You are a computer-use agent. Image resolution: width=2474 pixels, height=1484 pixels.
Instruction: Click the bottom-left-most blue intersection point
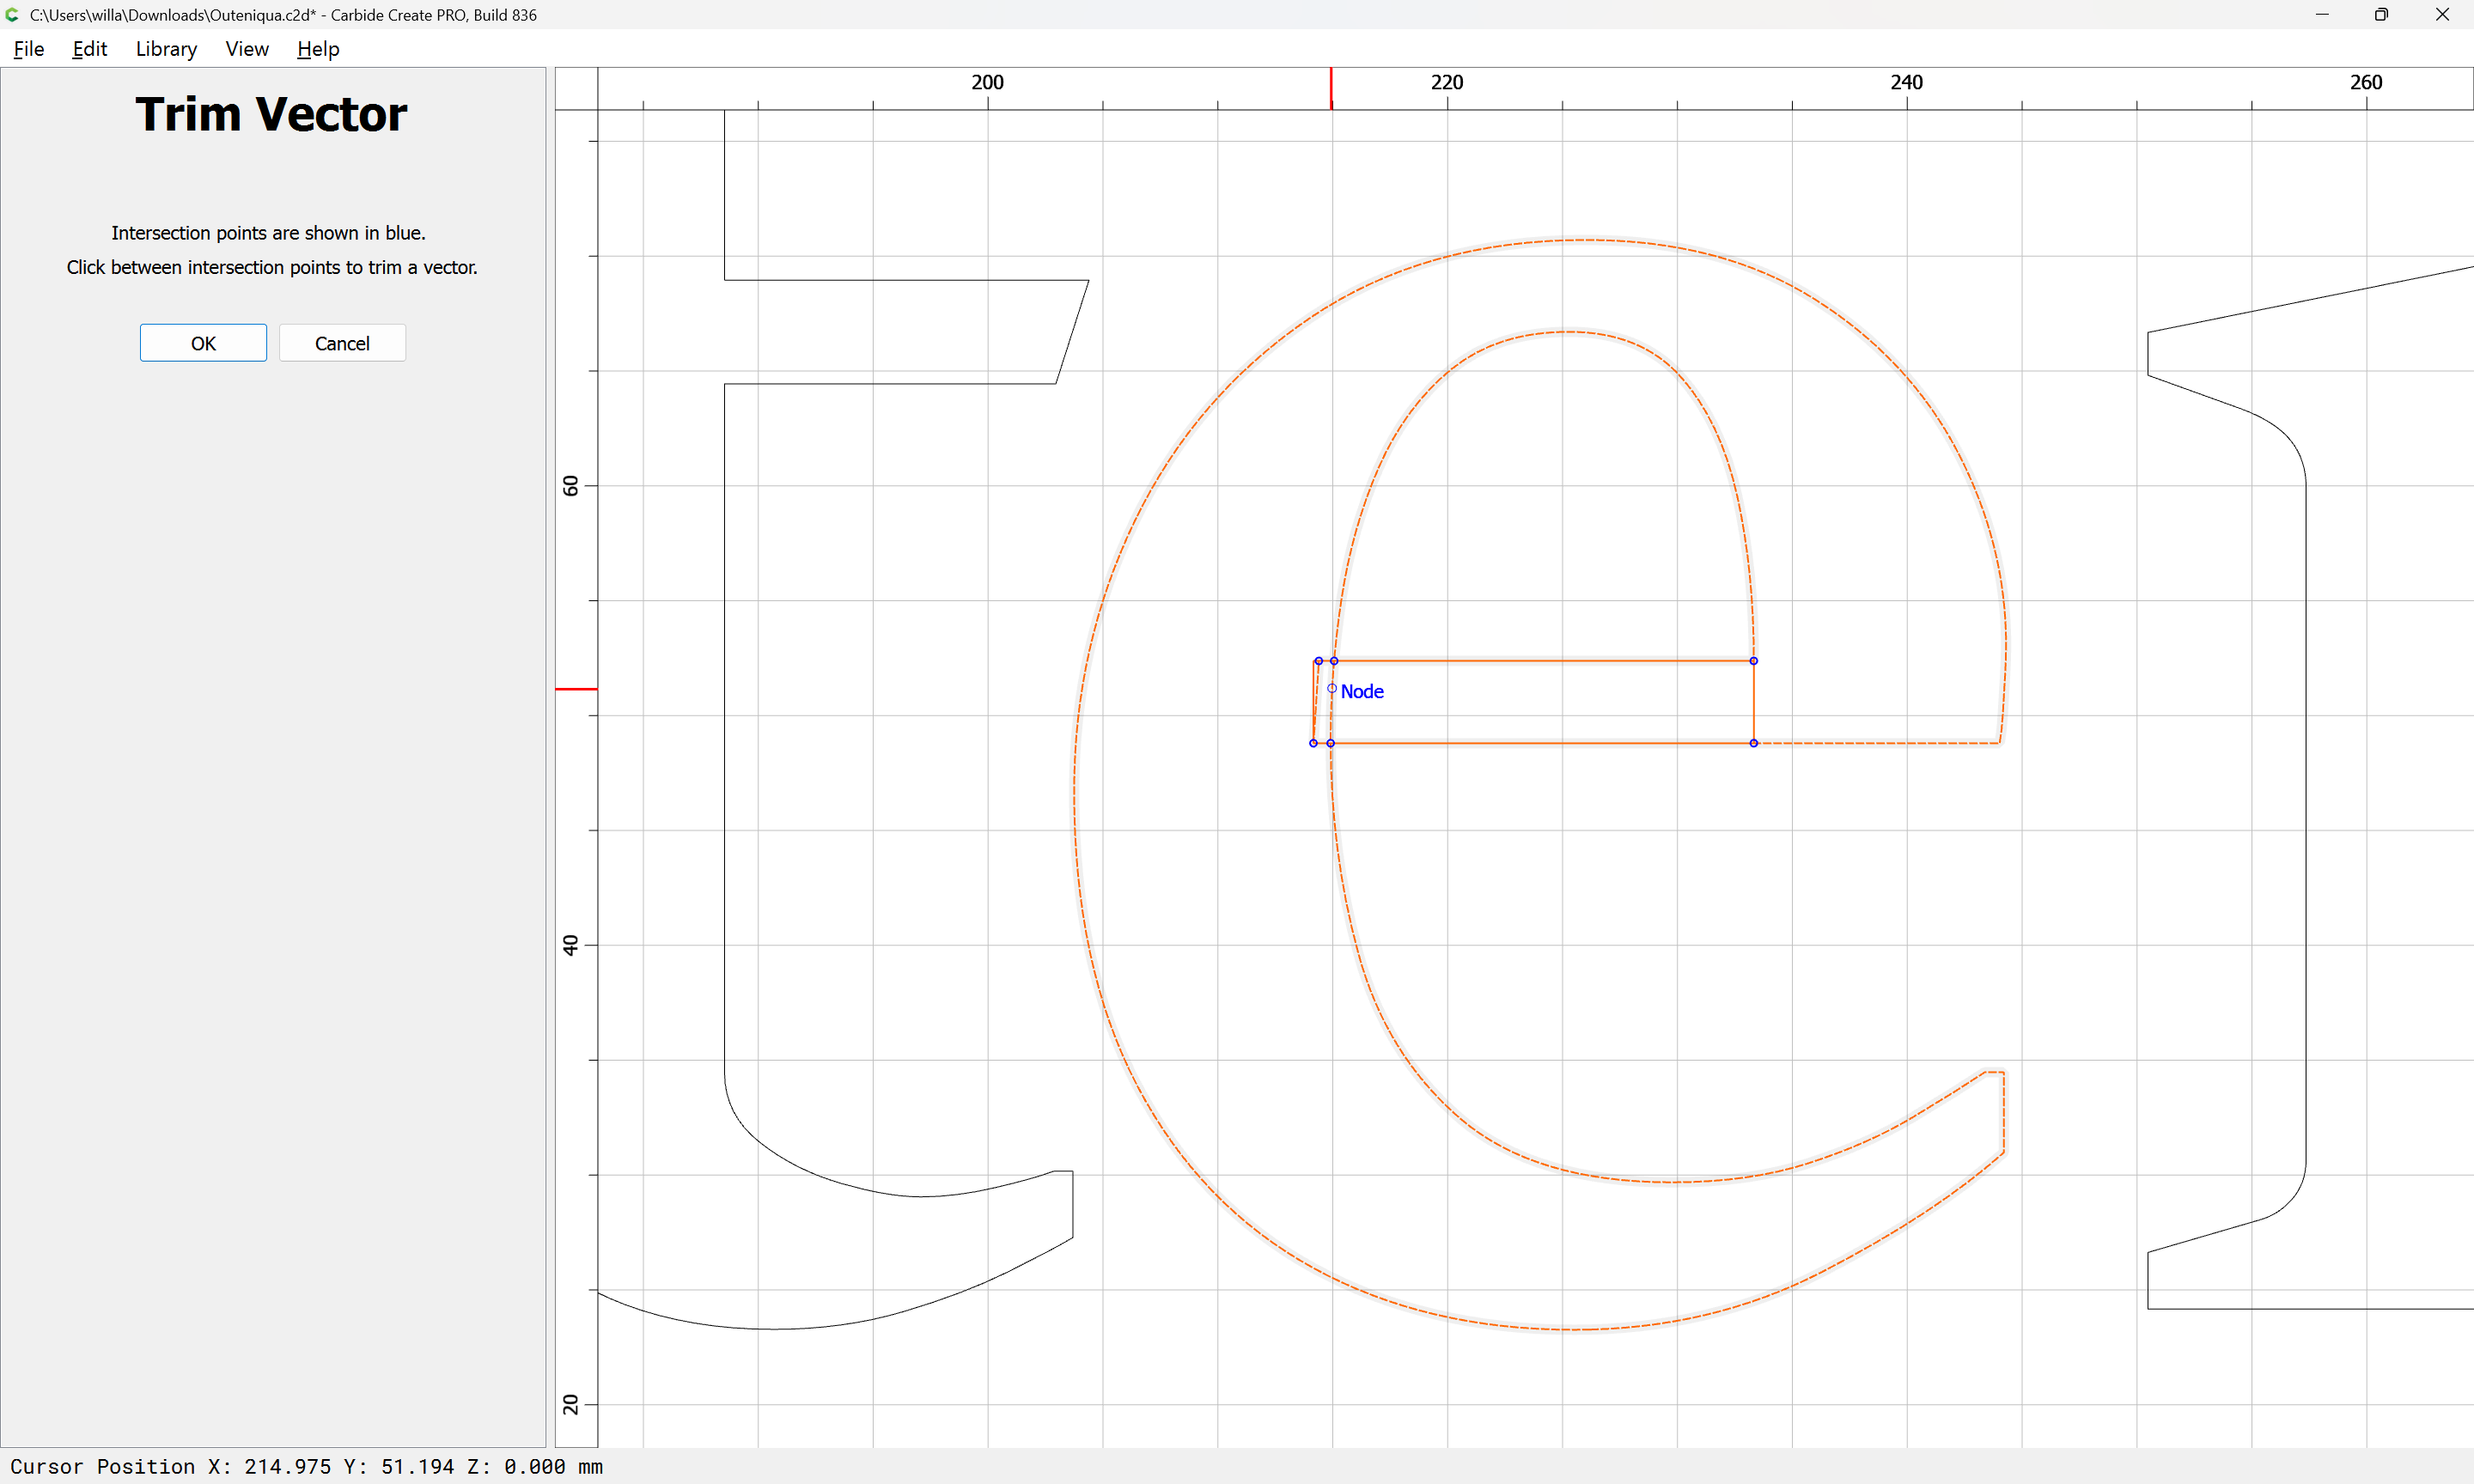click(x=1313, y=743)
